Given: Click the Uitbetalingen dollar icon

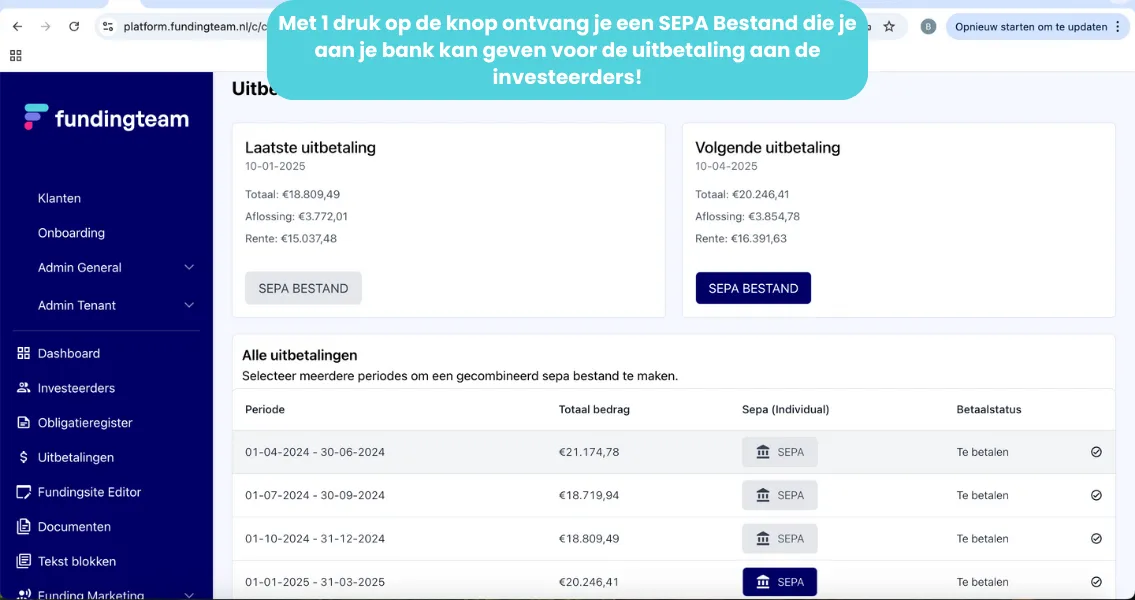Looking at the screenshot, I should (24, 457).
